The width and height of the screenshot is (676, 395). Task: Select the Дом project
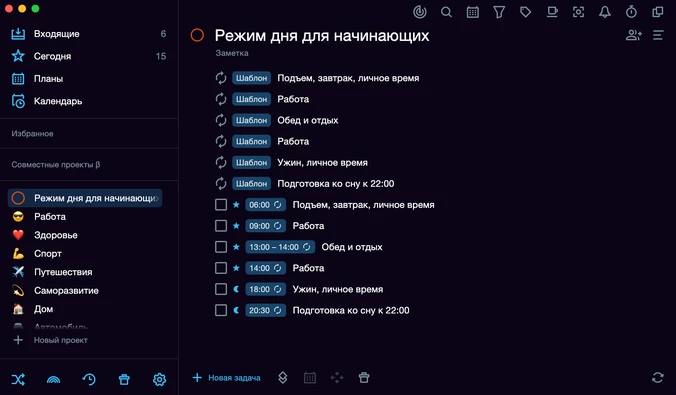point(85,309)
